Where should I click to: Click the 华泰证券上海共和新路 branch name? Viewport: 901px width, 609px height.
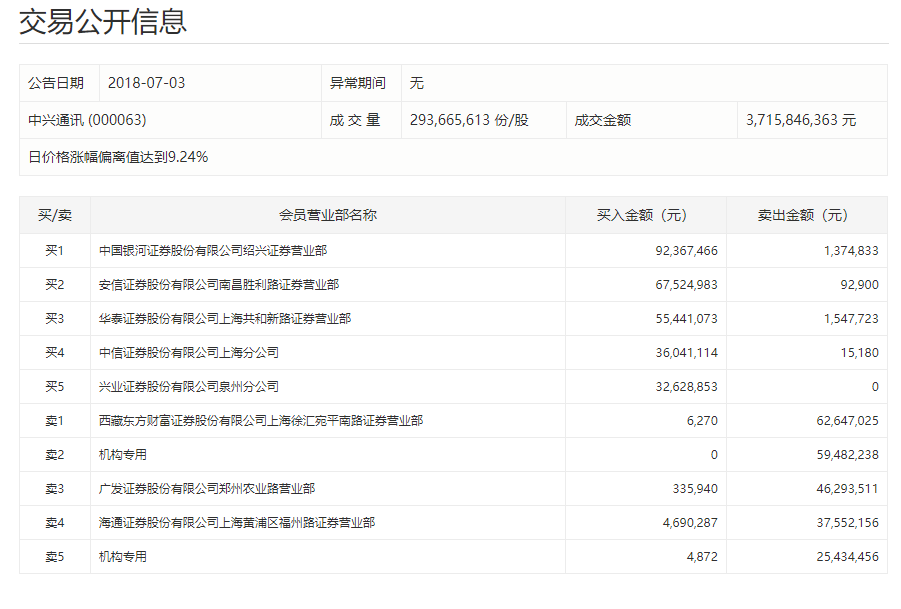(225, 319)
